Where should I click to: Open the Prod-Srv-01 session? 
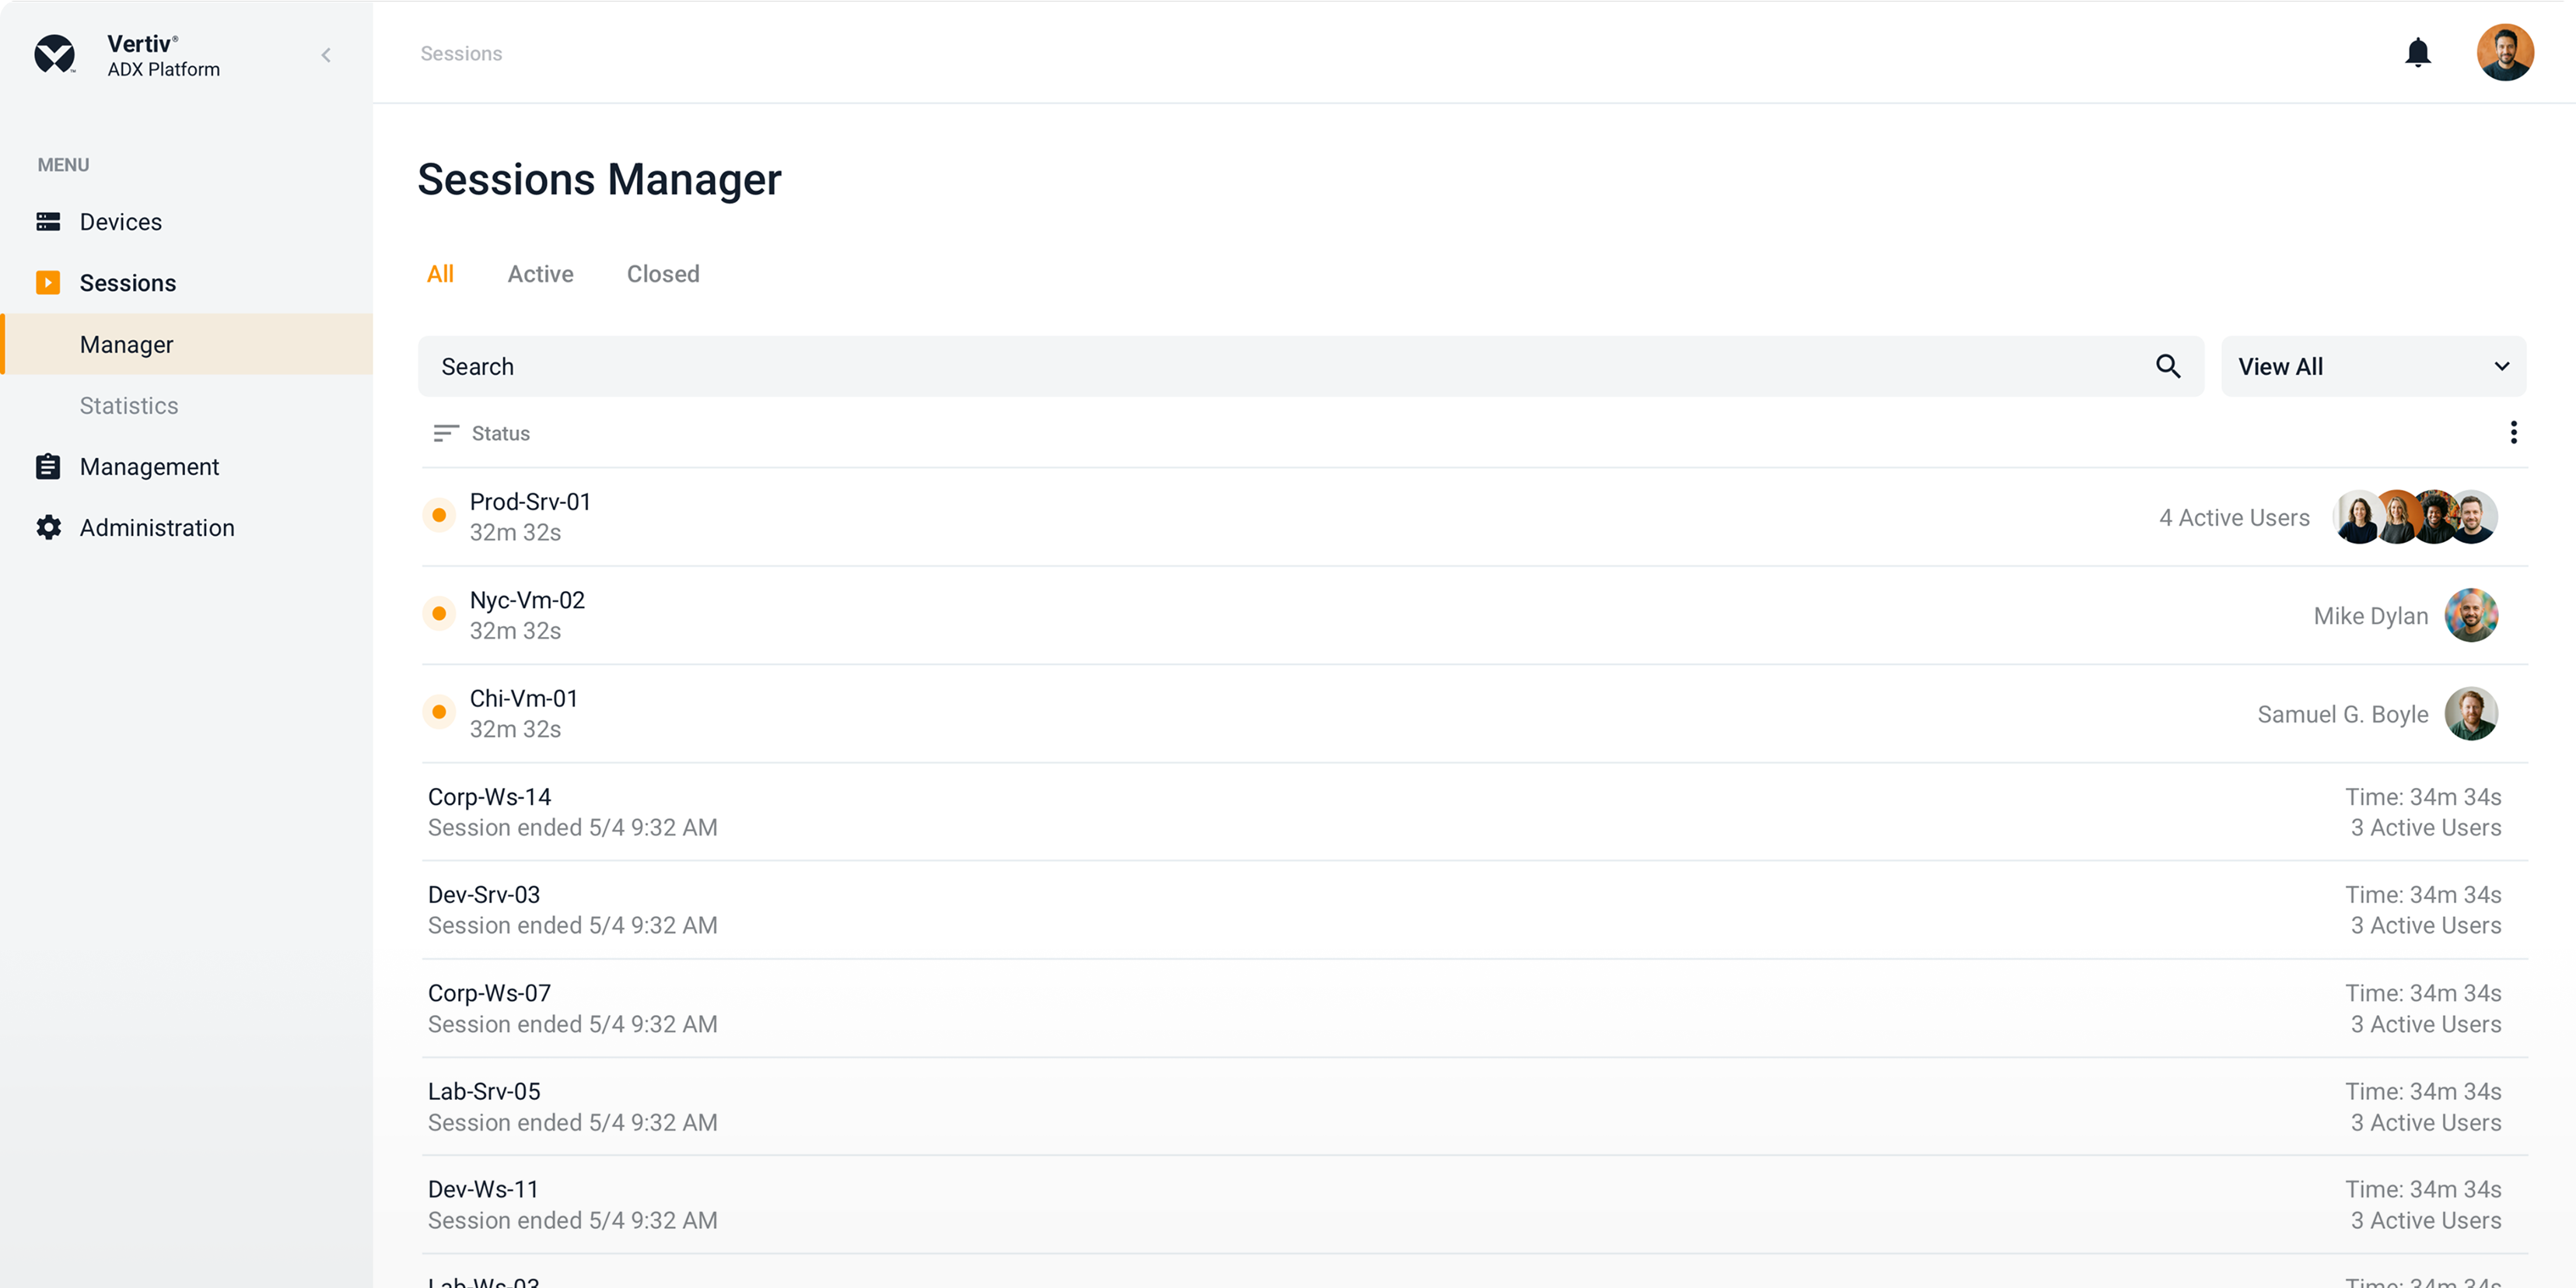pos(1474,517)
